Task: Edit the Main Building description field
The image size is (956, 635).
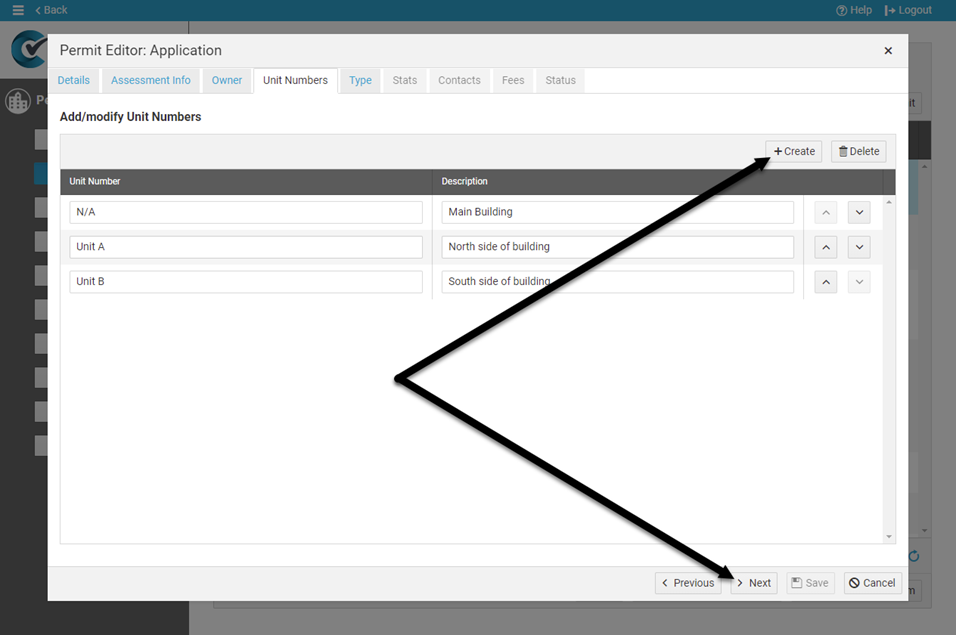Action: (x=617, y=212)
